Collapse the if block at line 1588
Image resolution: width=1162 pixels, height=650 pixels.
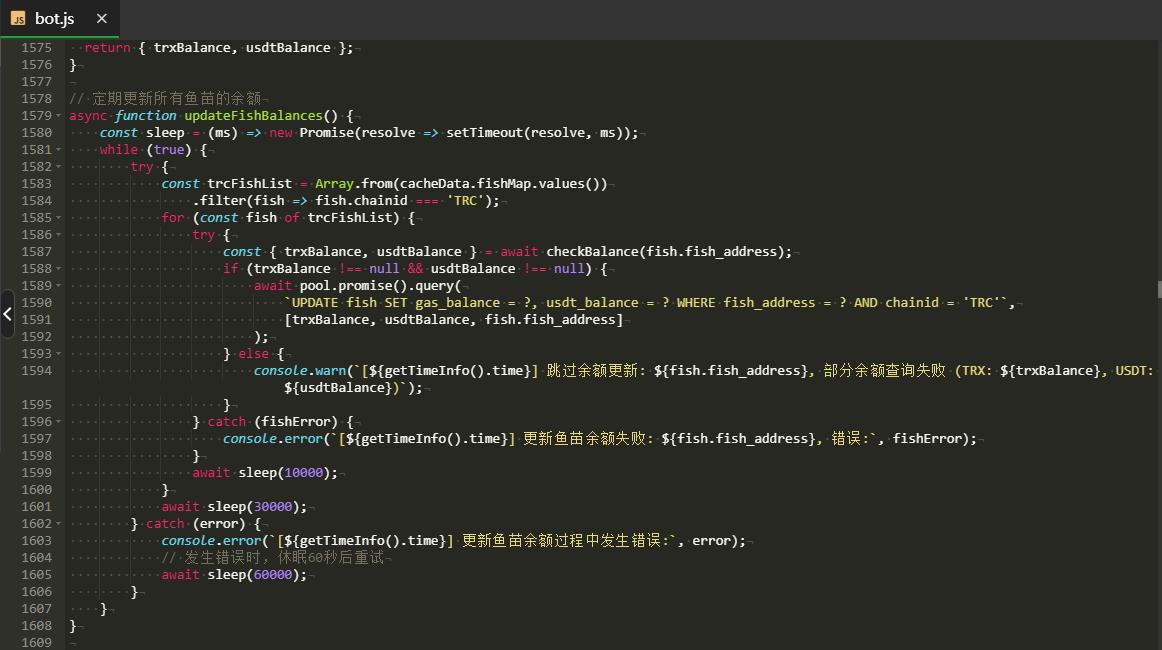click(x=59, y=269)
